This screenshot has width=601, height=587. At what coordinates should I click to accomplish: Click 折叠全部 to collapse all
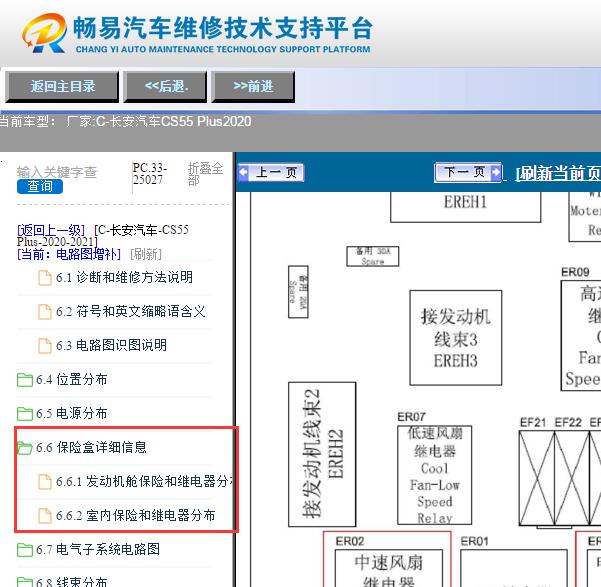coord(205,174)
